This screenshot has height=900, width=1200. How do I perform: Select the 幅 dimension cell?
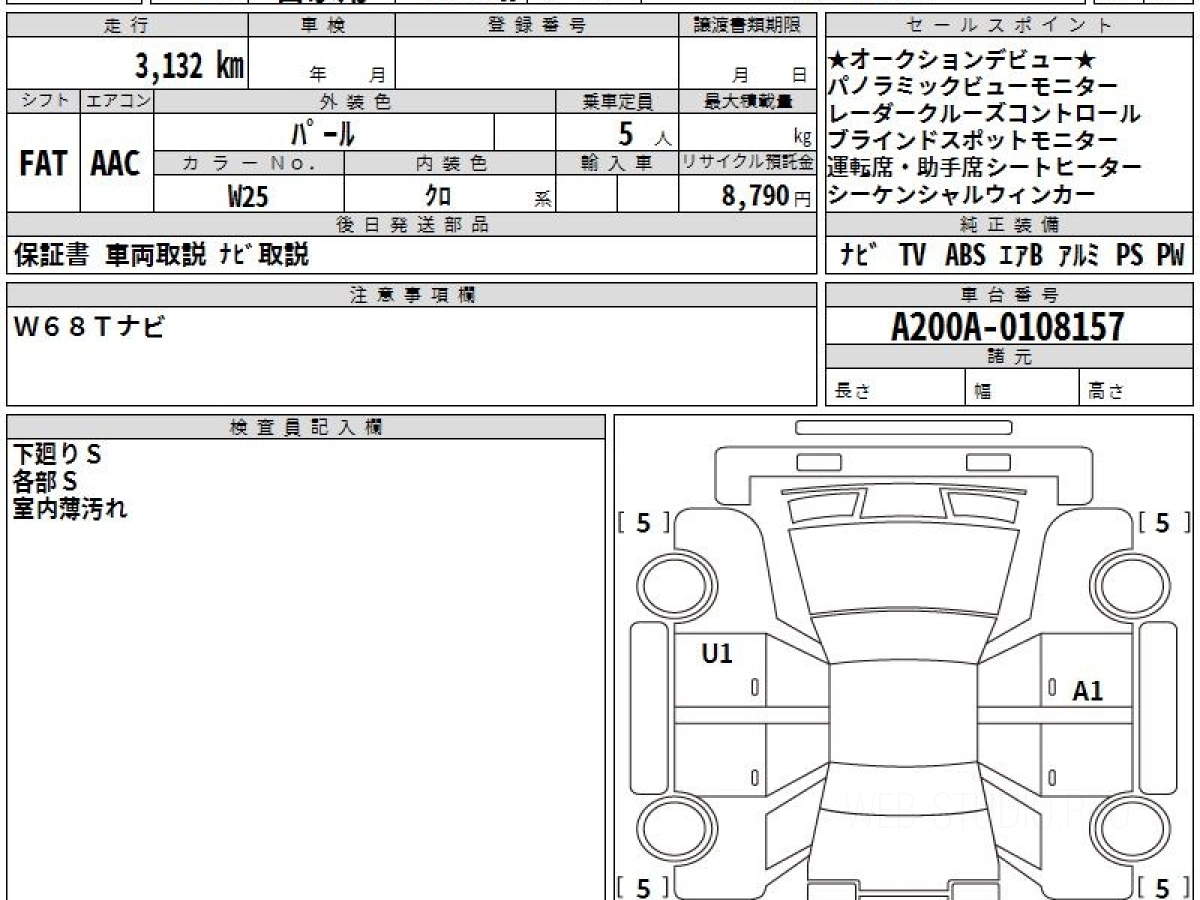(1022, 388)
